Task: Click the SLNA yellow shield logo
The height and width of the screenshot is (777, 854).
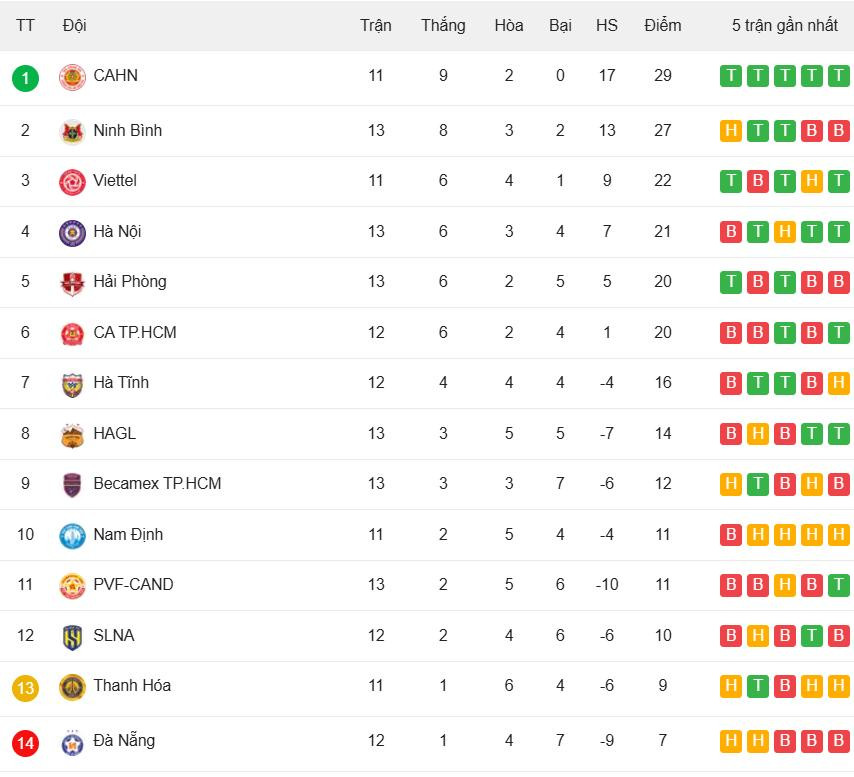Action: (x=72, y=636)
